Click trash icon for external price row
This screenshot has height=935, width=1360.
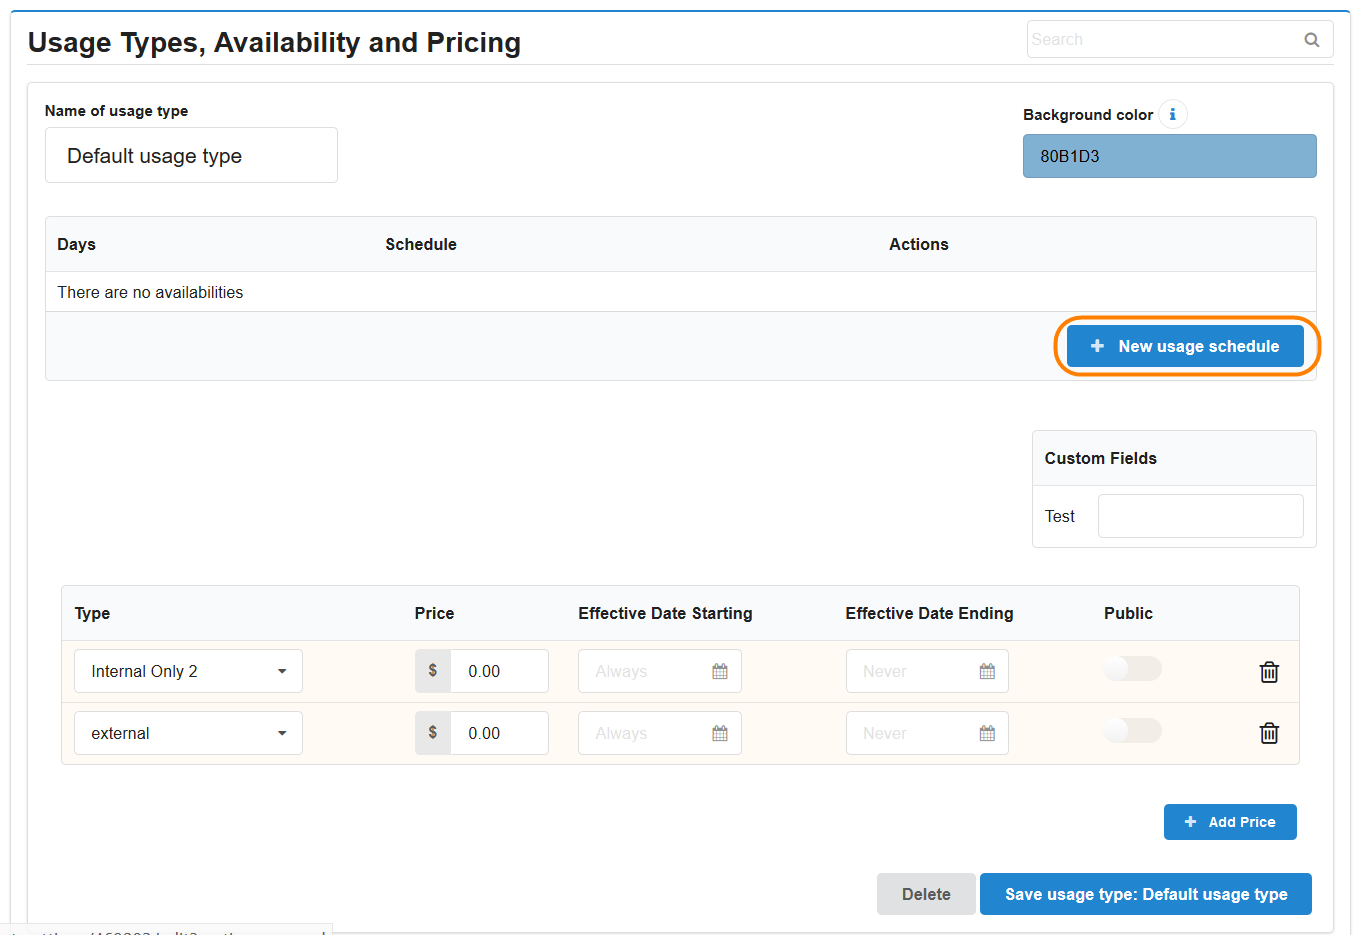(1269, 734)
